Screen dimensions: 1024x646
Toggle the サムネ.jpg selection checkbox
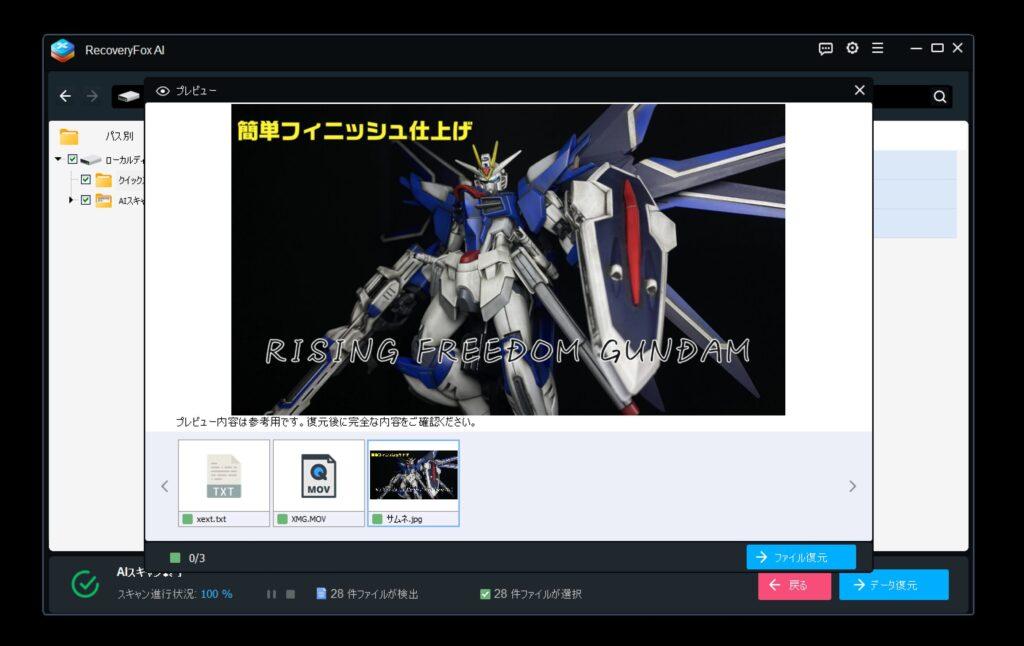377,519
